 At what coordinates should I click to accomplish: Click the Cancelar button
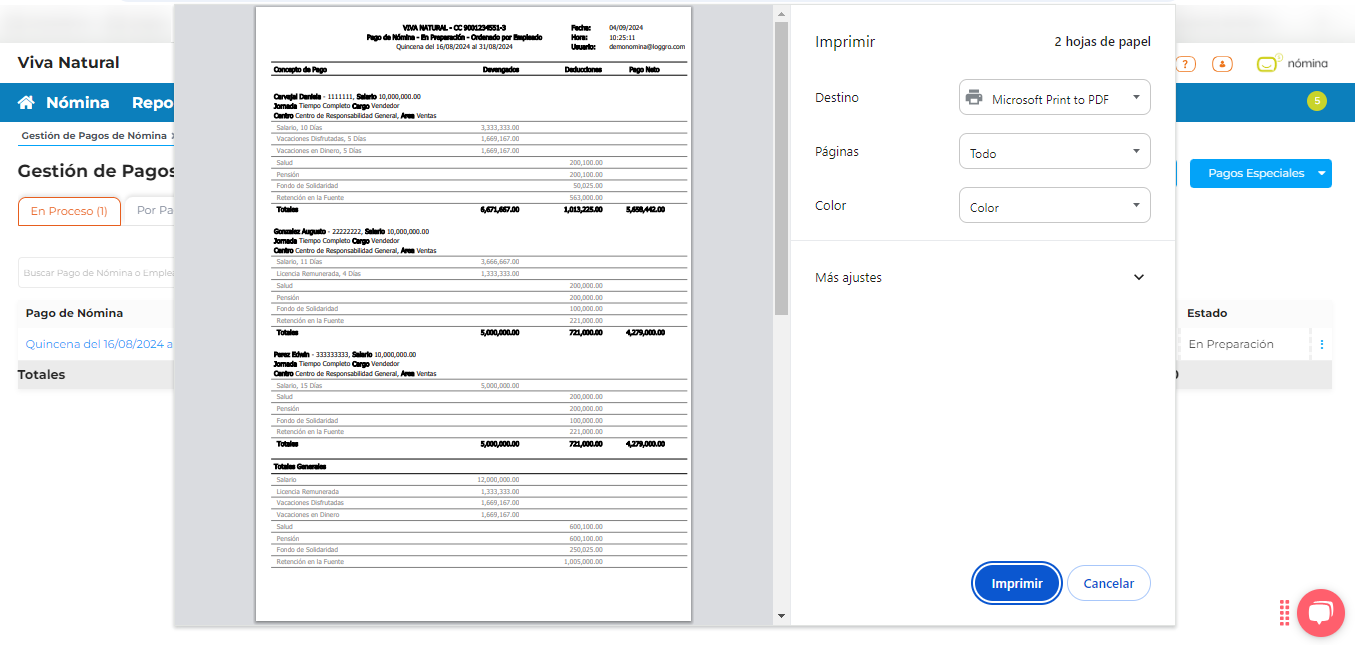pos(1108,584)
